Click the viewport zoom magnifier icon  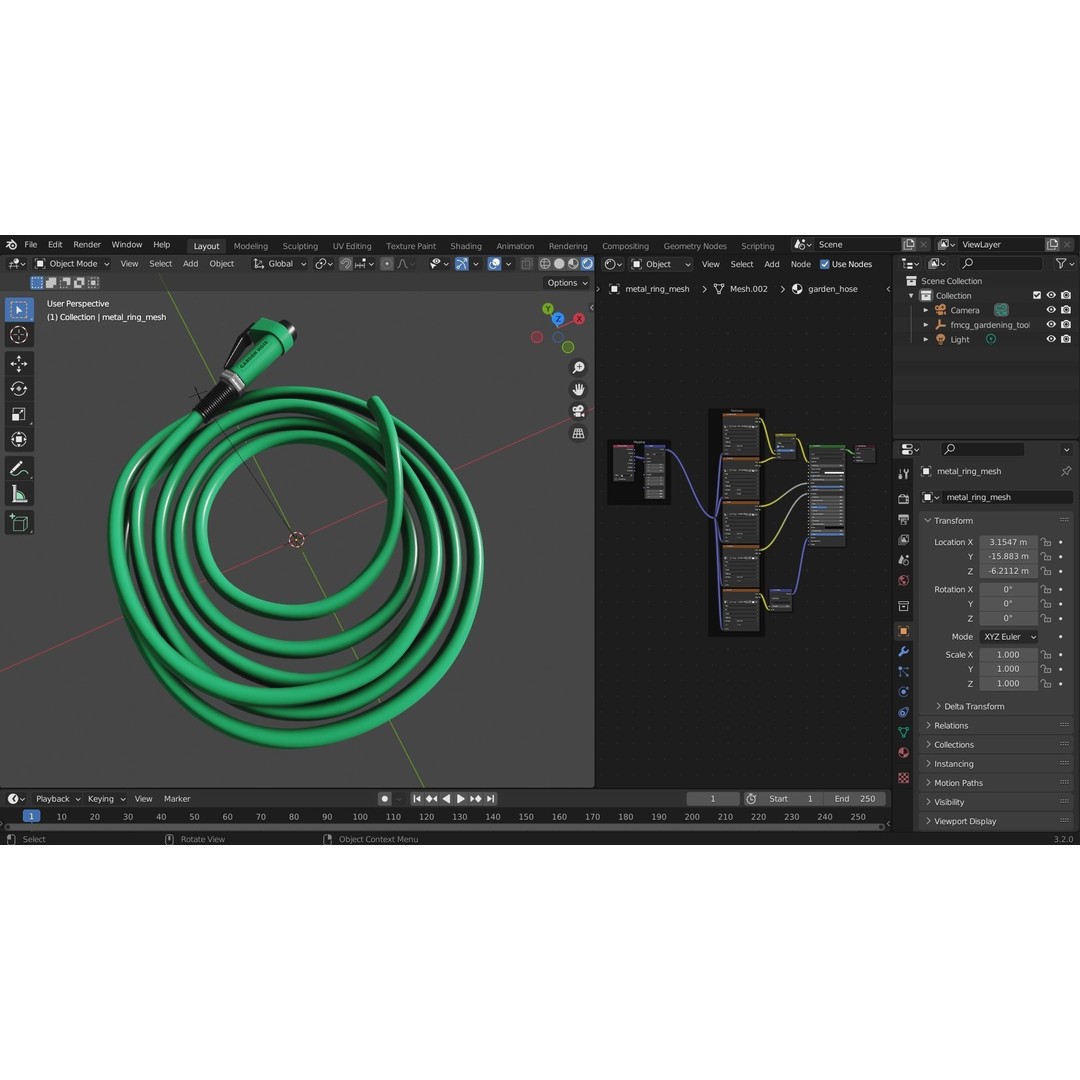[579, 368]
